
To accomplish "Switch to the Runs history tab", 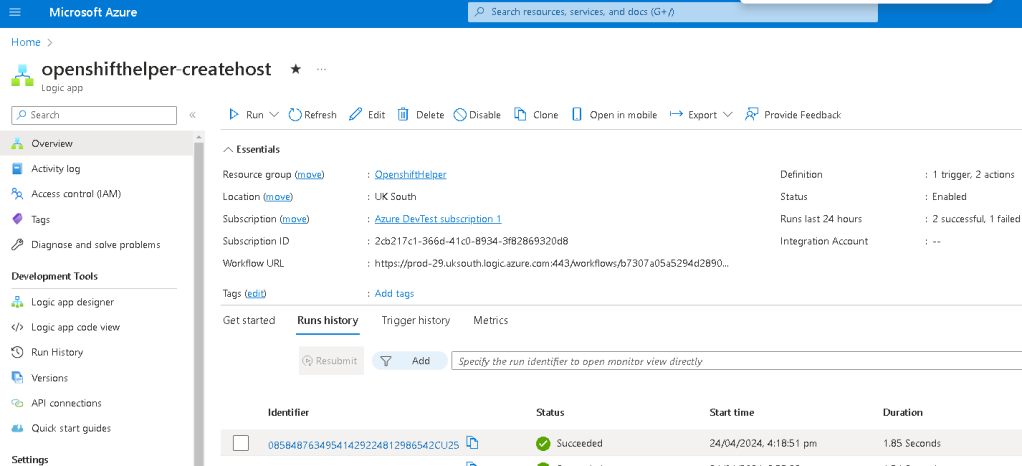I will click(x=327, y=320).
